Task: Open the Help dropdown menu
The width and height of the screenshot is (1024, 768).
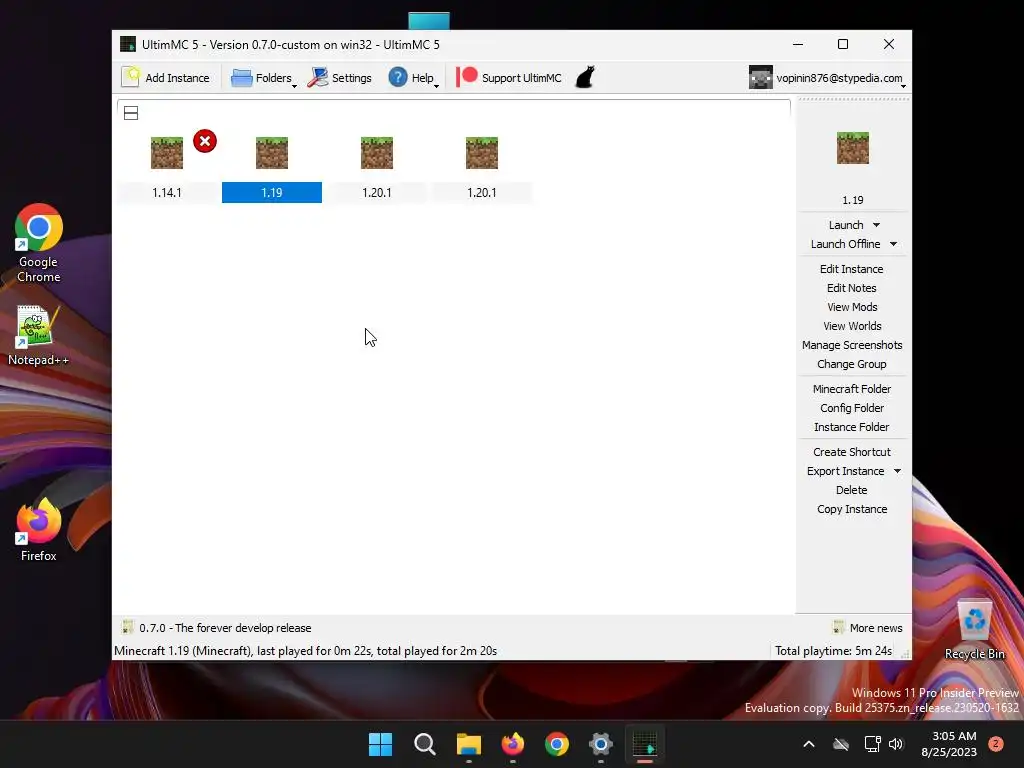Action: click(413, 78)
